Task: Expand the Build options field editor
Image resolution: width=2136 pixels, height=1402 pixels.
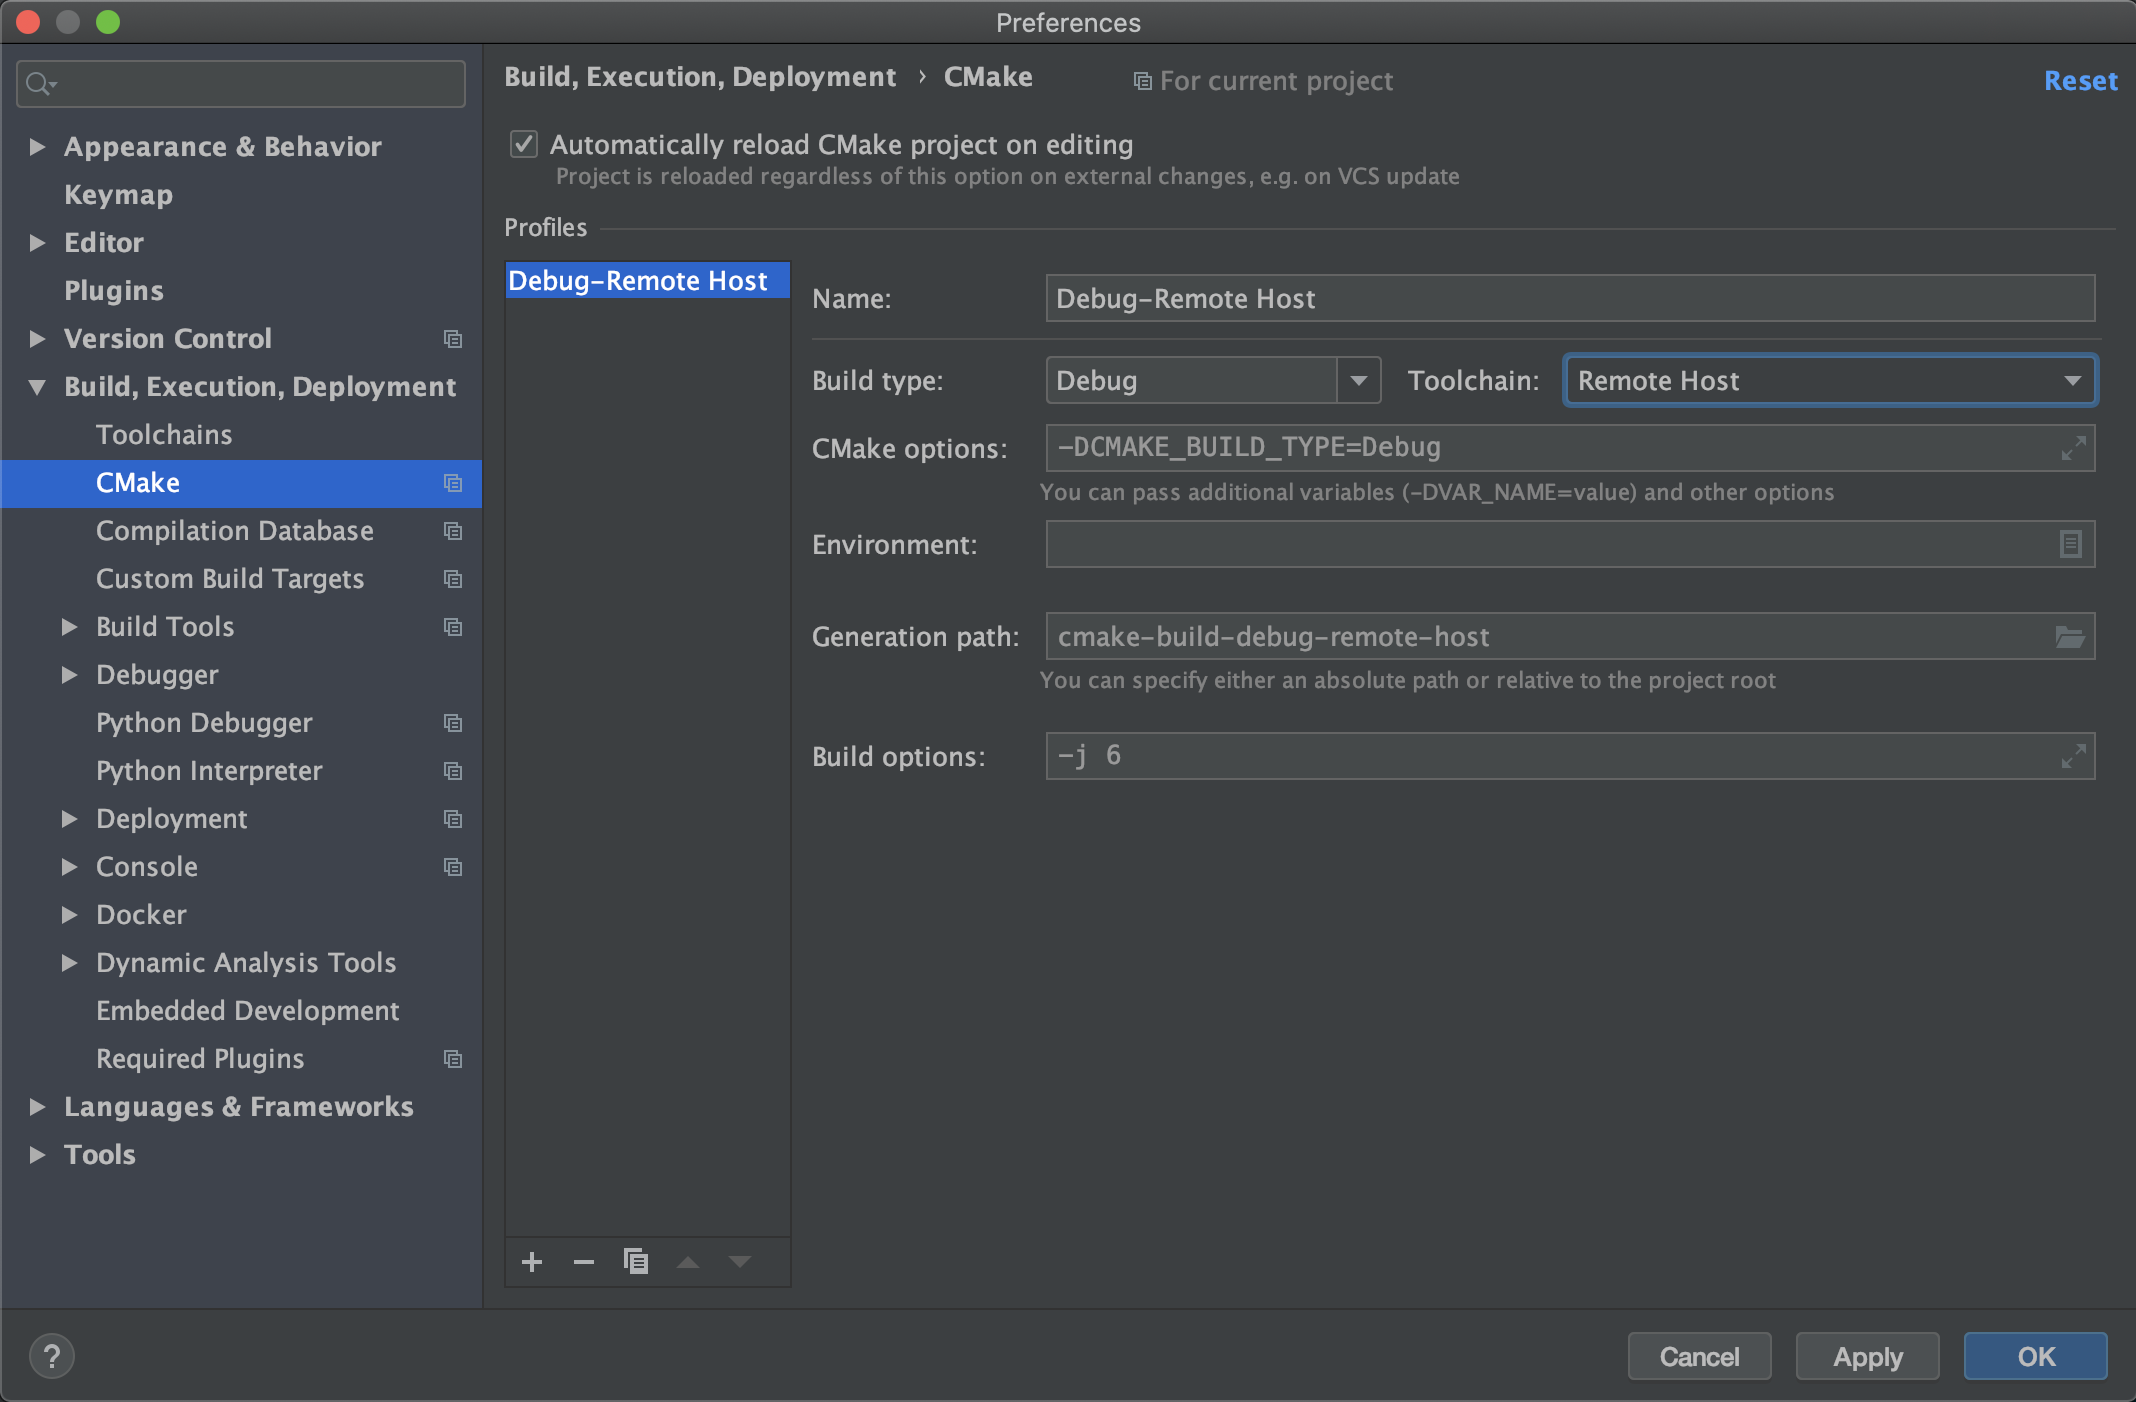Action: point(2073,756)
